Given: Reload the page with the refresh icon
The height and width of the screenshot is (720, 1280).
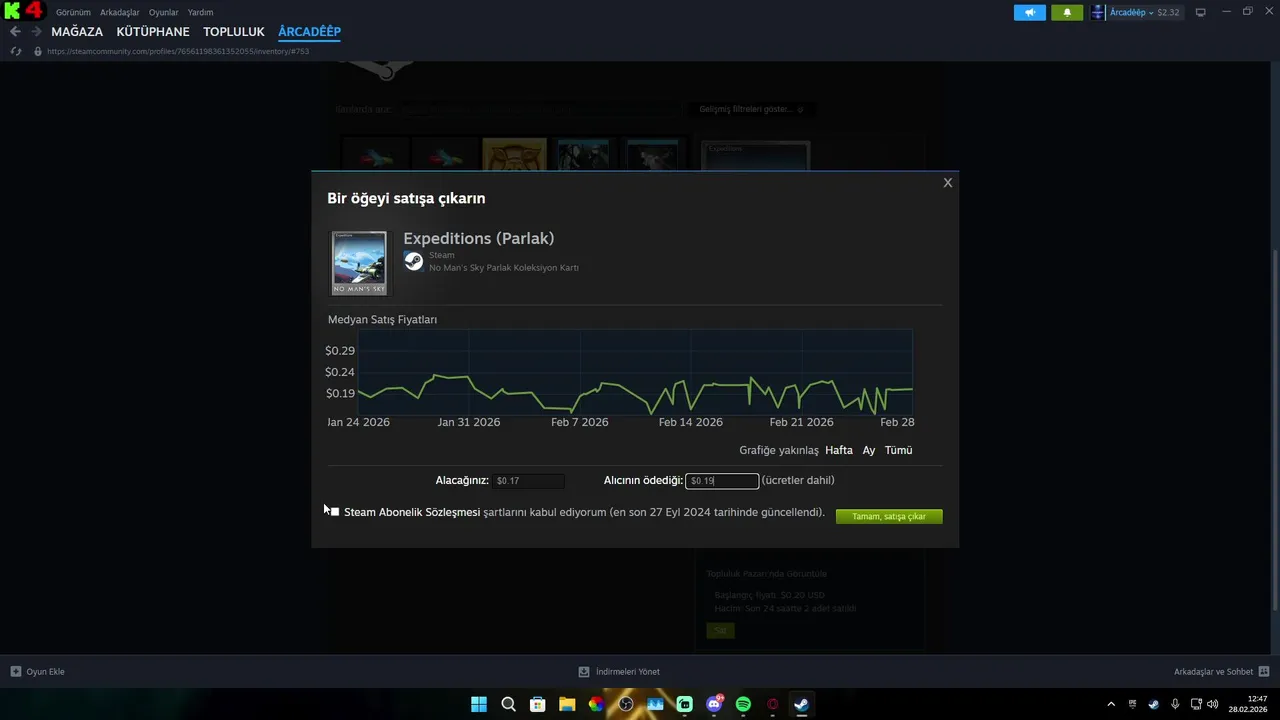Looking at the screenshot, I should [x=16, y=51].
